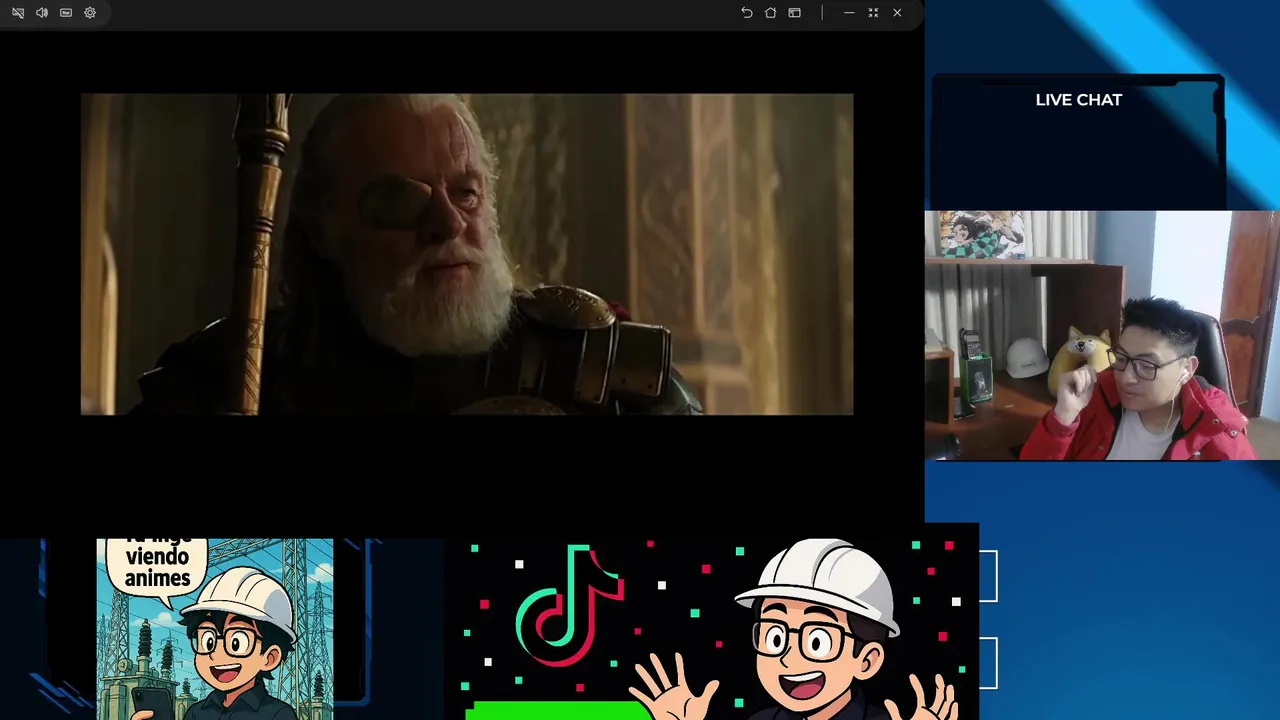Mute audio with the speaker icon
Screen dimensions: 1280x720
tap(42, 13)
